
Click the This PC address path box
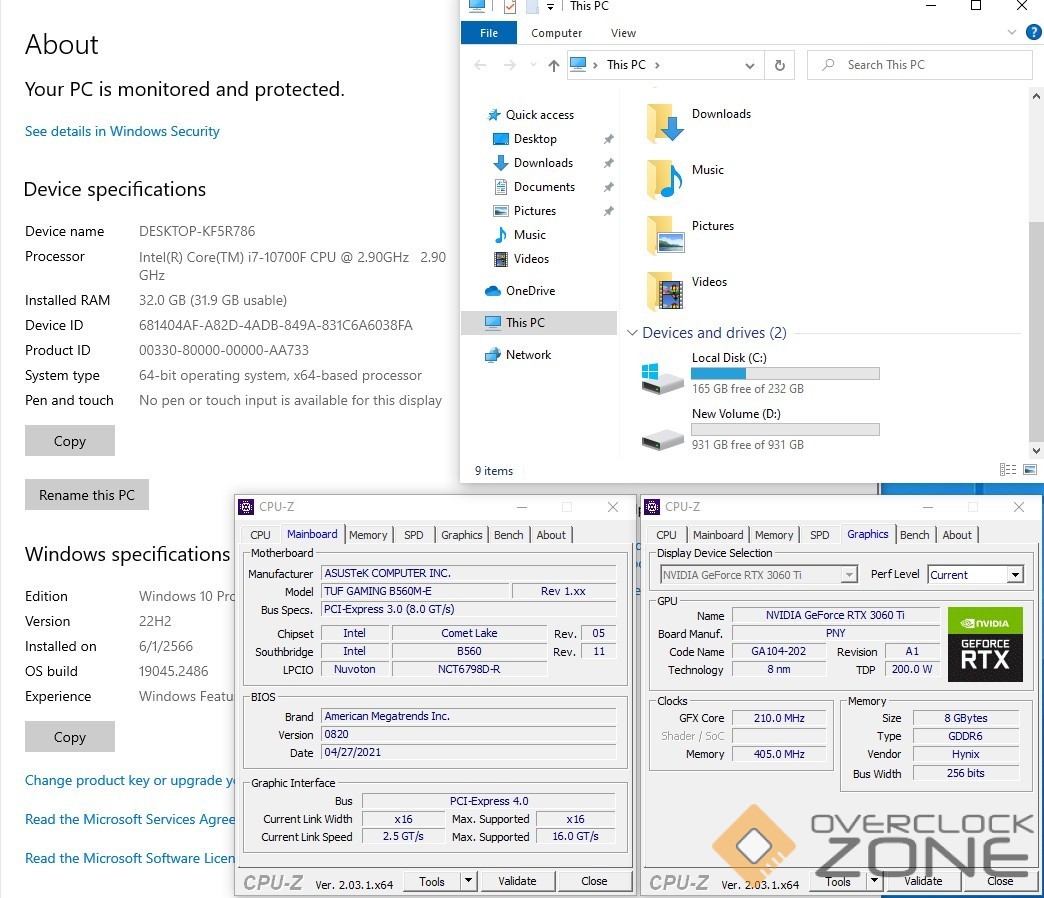664,65
